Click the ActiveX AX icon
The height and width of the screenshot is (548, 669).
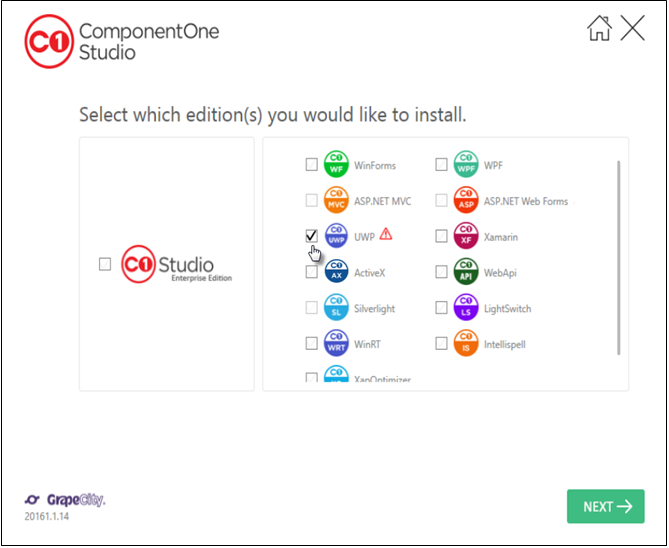click(336, 272)
